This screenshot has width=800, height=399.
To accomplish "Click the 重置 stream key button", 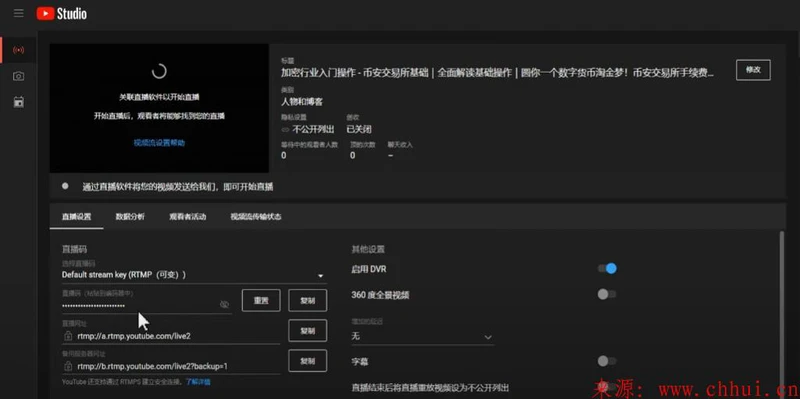I will (x=261, y=301).
